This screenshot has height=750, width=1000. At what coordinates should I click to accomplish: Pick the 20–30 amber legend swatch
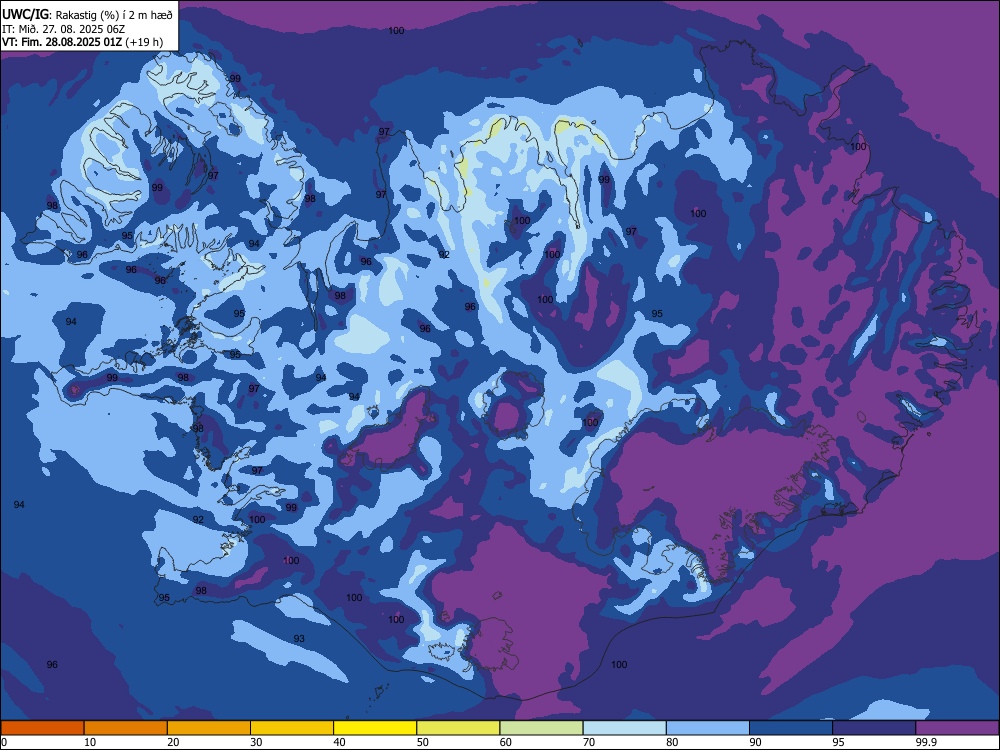[x=209, y=728]
